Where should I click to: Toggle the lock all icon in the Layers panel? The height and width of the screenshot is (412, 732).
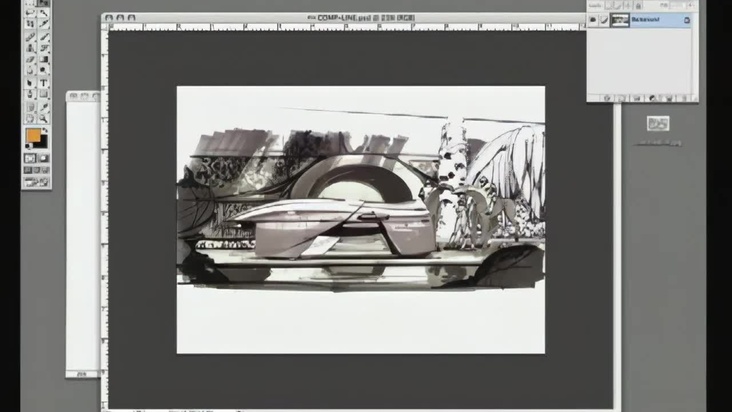tap(640, 7)
